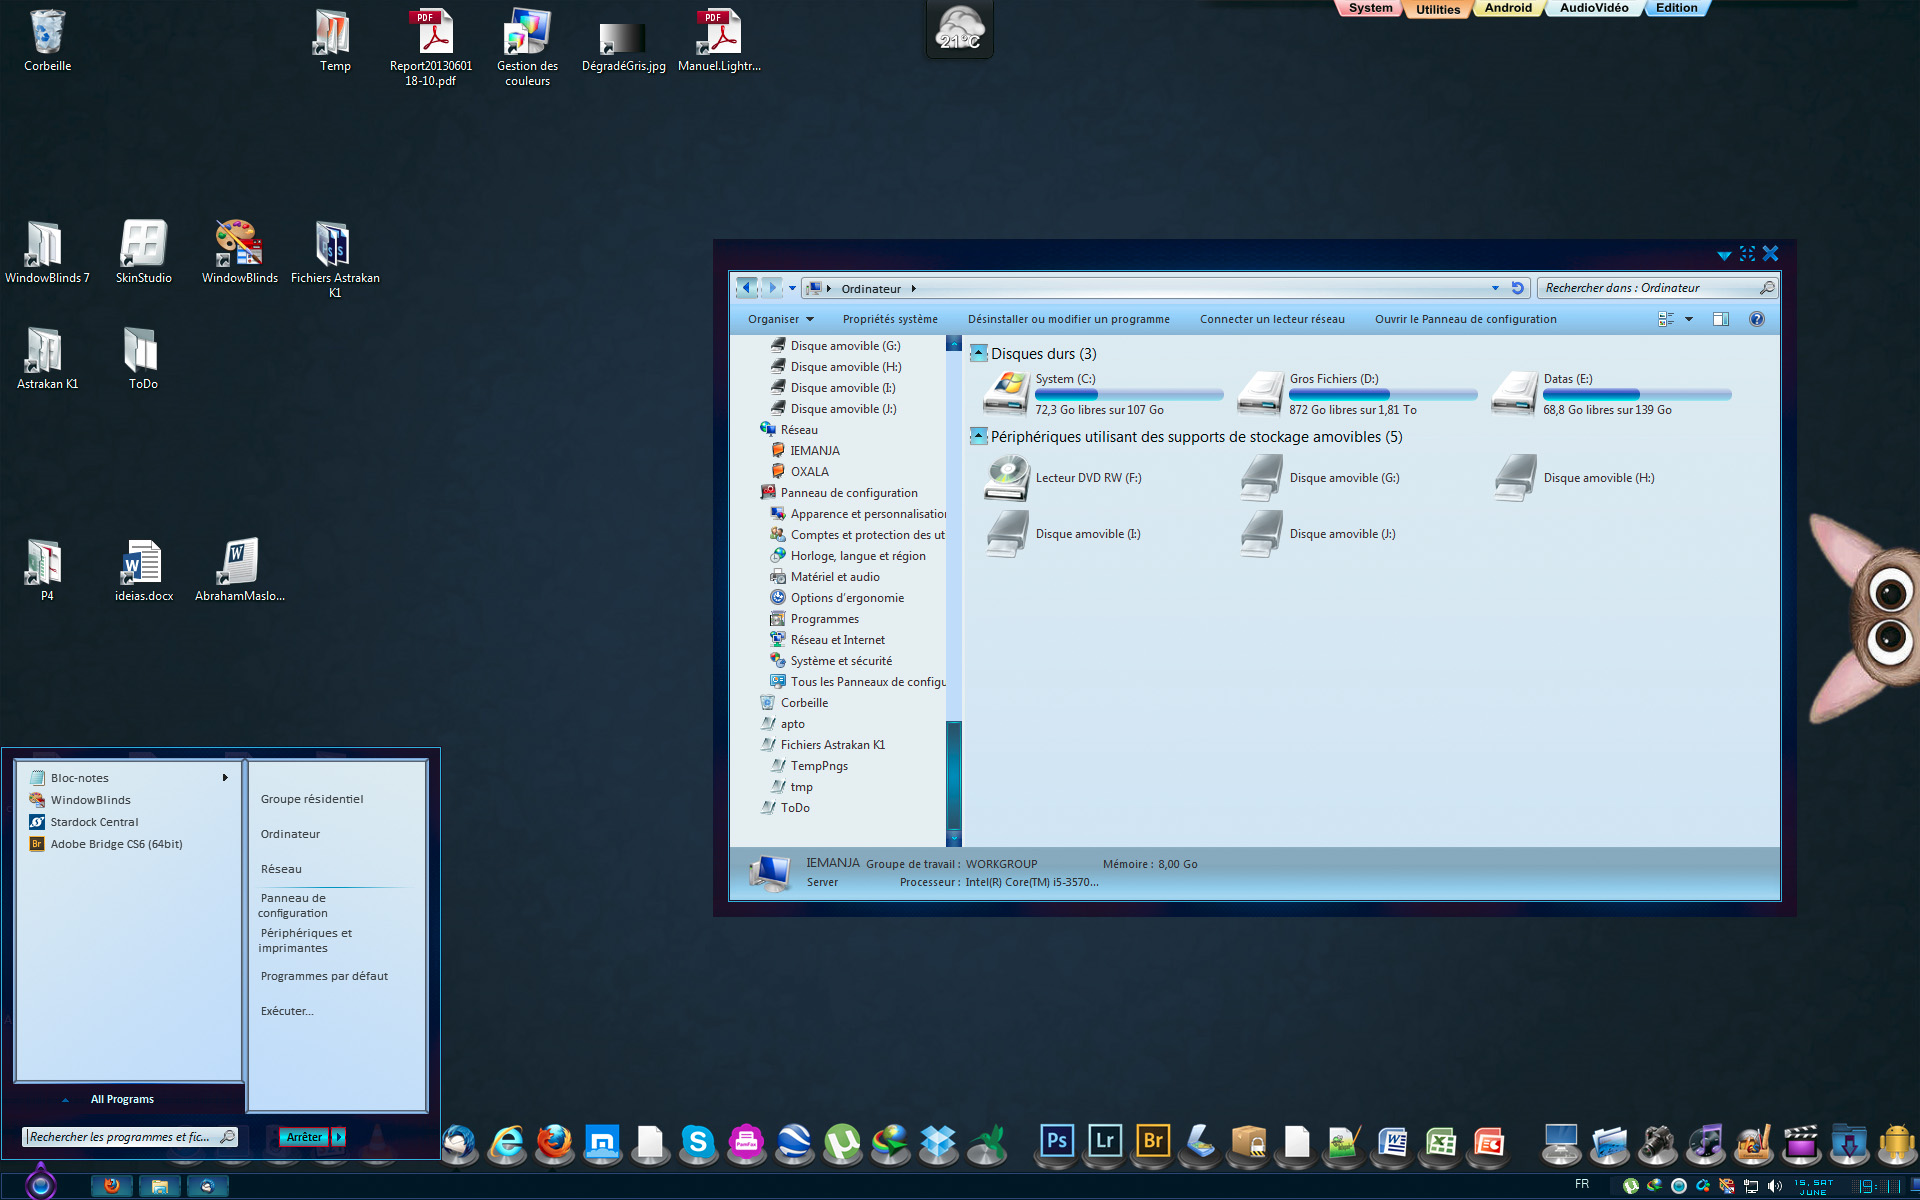The width and height of the screenshot is (1920, 1200).
Task: Click the Arrêter shutdown button
Action: coord(304,1137)
